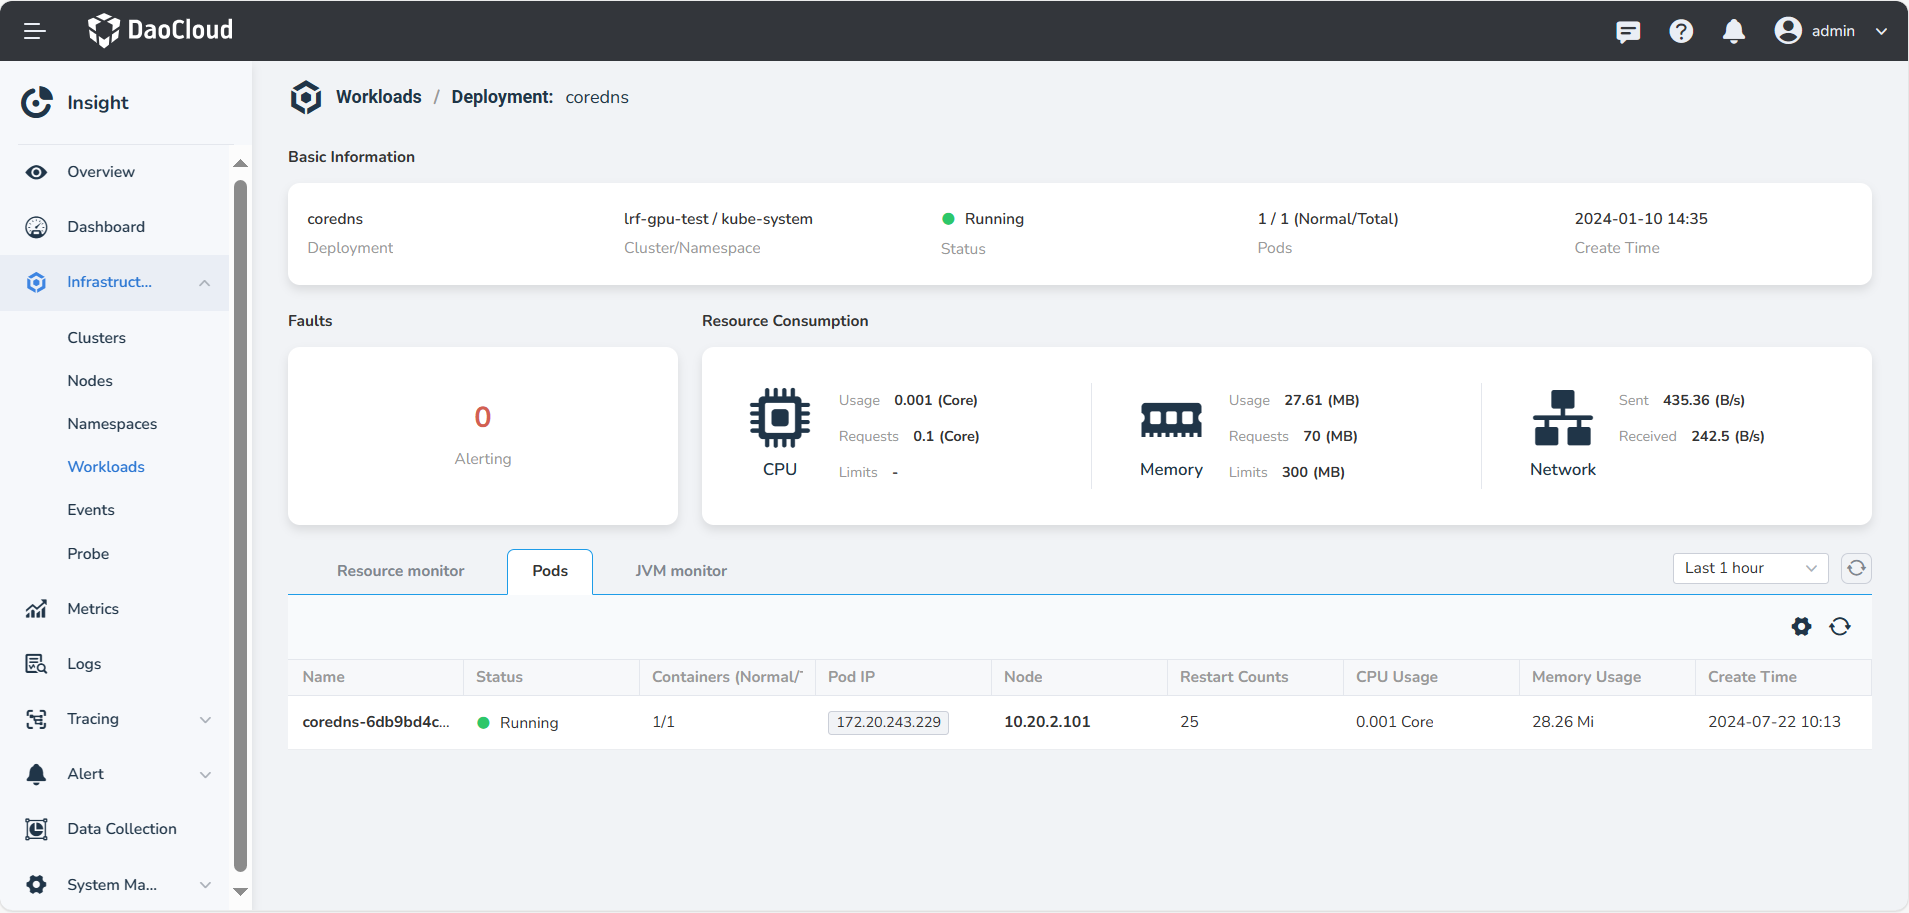Screen dimensions: 1909x913
Task: Open the Metrics section in the sidebar
Action: pos(93,609)
